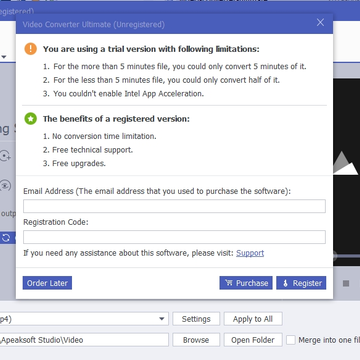Select 'No conversion time limitation.' text
The width and height of the screenshot is (360, 360).
[104, 136]
